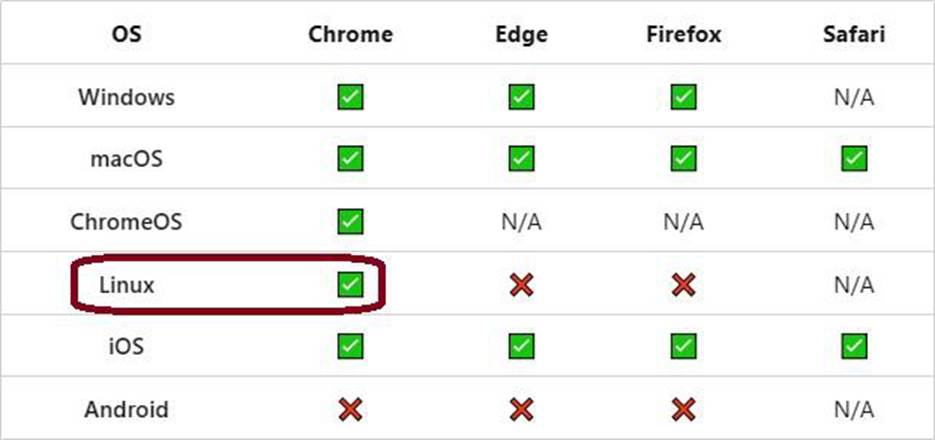Select the macOS Firefox checkmark box
The height and width of the screenshot is (440, 935).
point(683,159)
